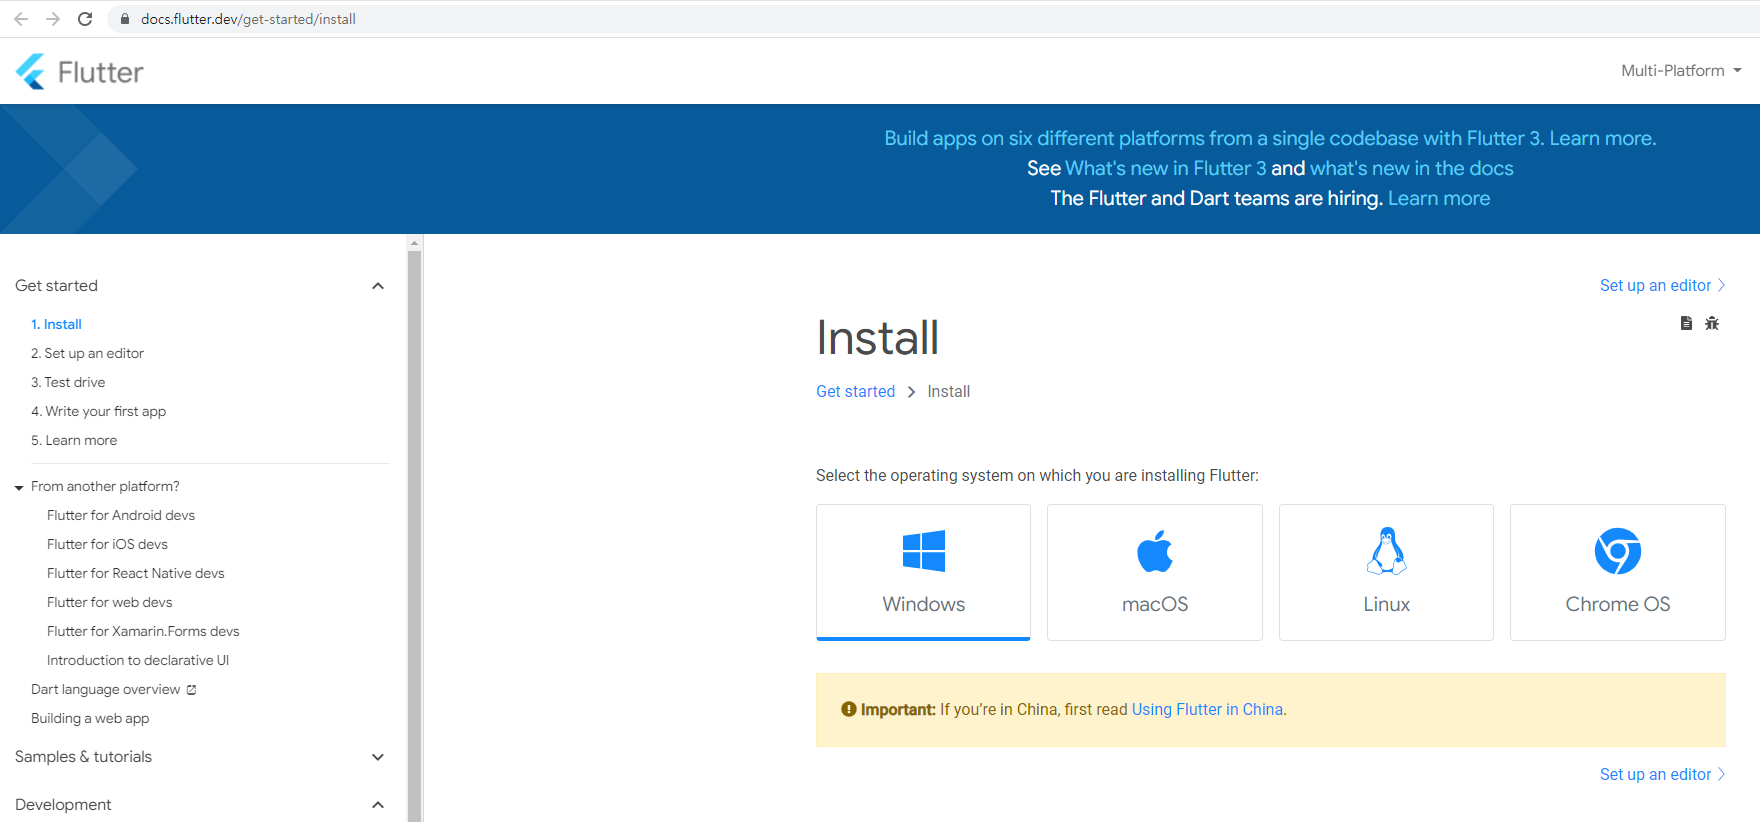Open Introduction to declarative UI

(138, 660)
